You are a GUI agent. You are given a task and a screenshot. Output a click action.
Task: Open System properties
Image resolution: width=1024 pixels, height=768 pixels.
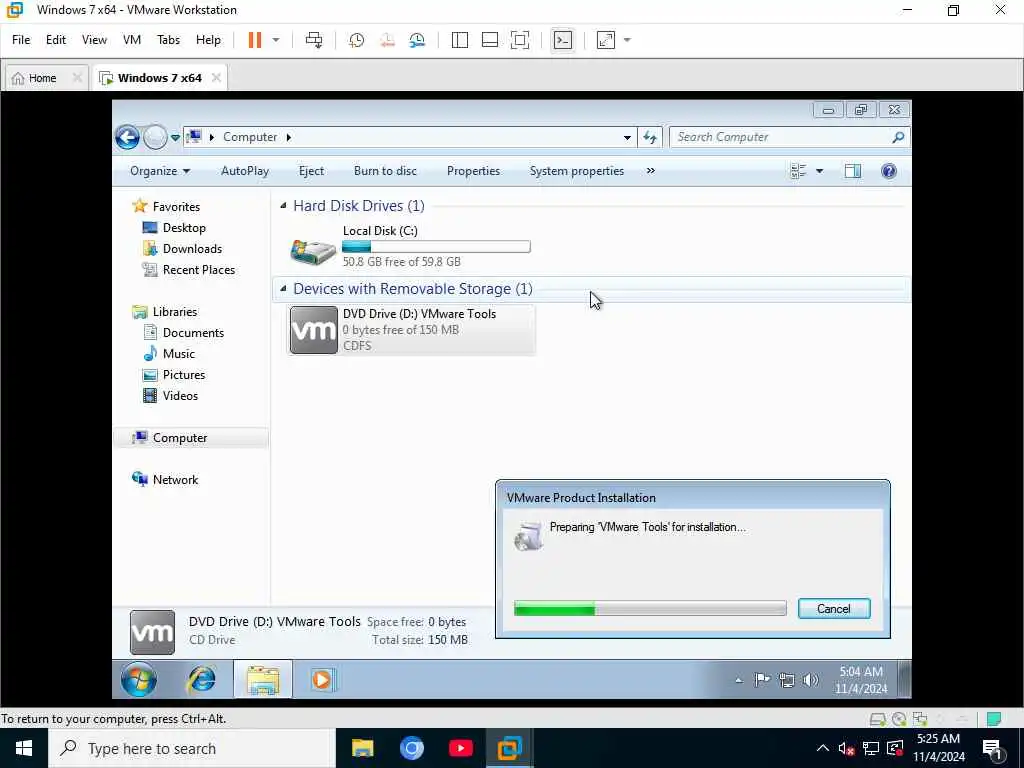tap(577, 171)
